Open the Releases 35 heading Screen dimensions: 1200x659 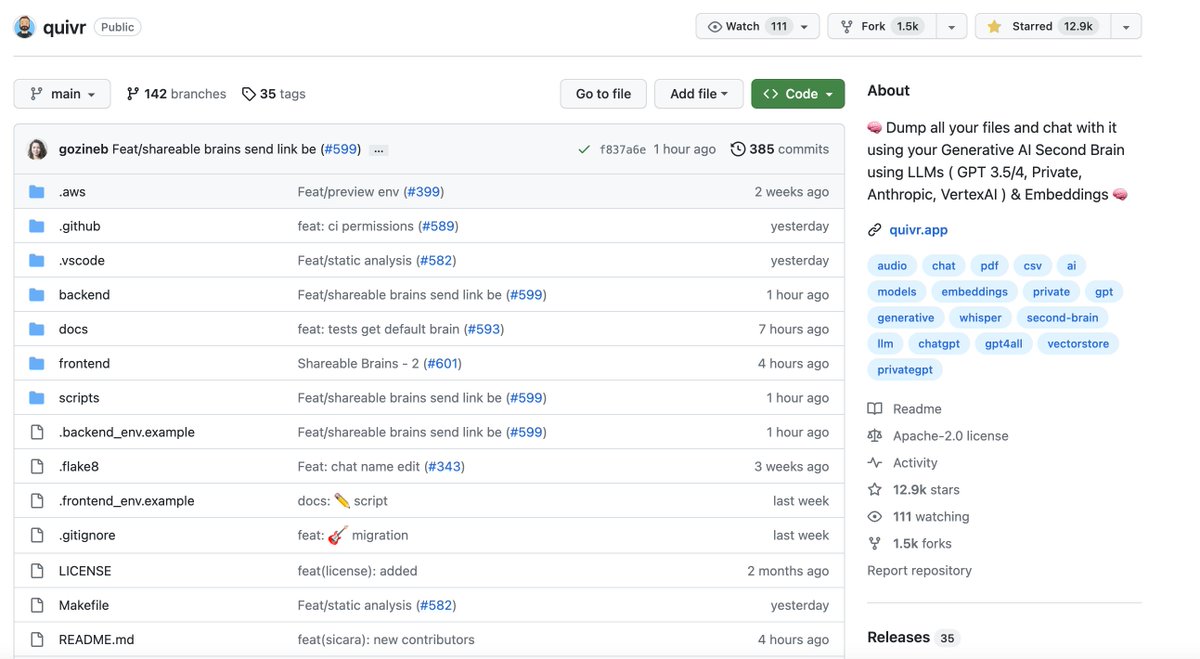(912, 638)
